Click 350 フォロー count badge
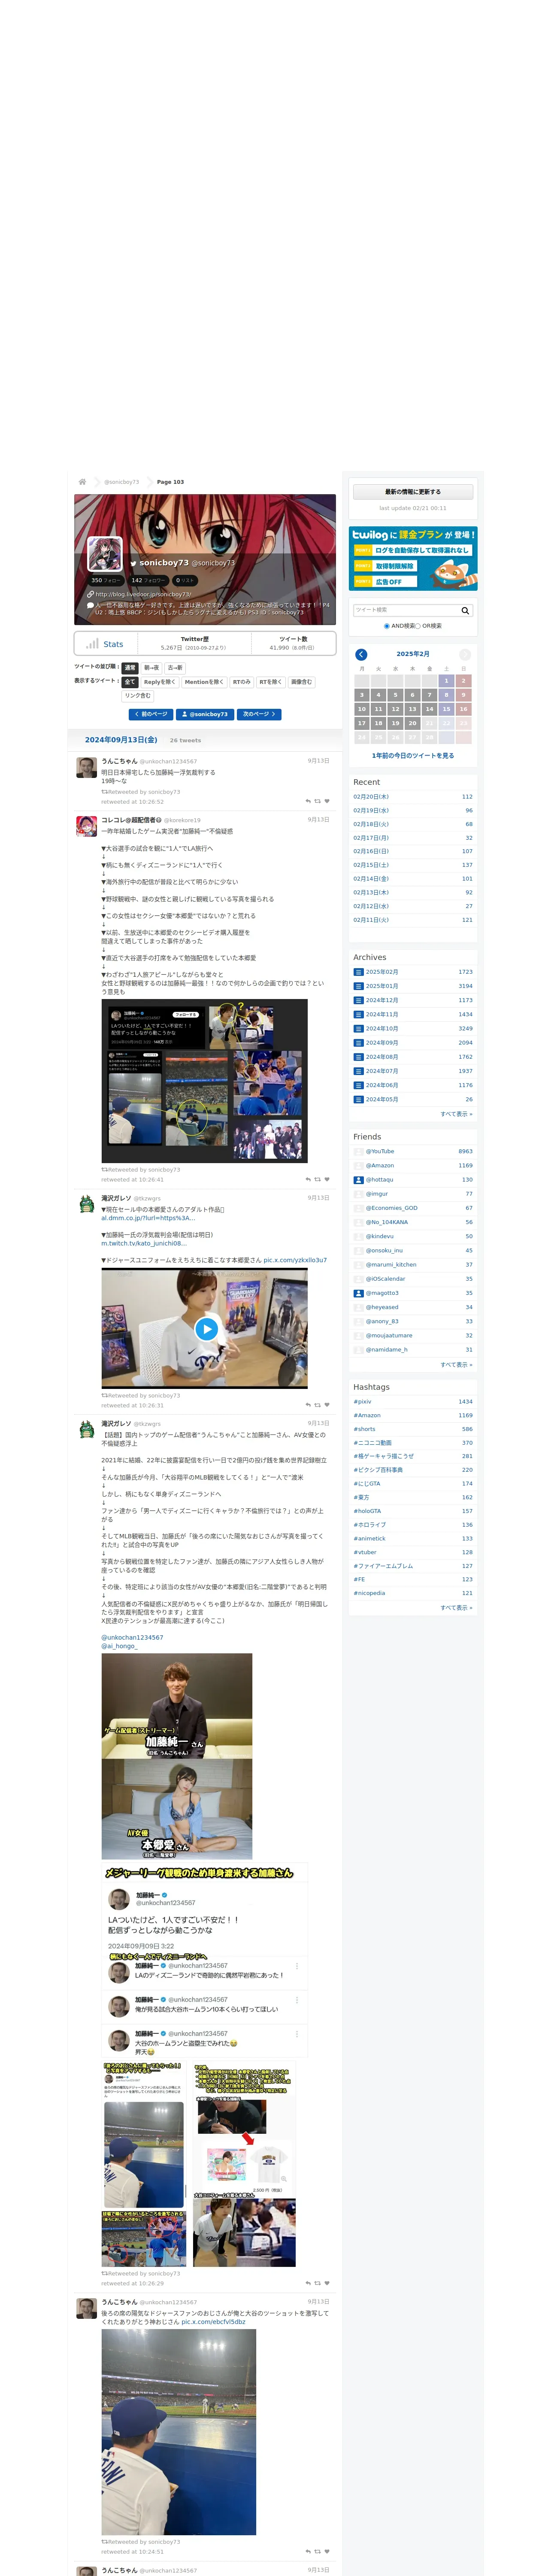This screenshot has height=2576, width=551. pyautogui.click(x=106, y=580)
